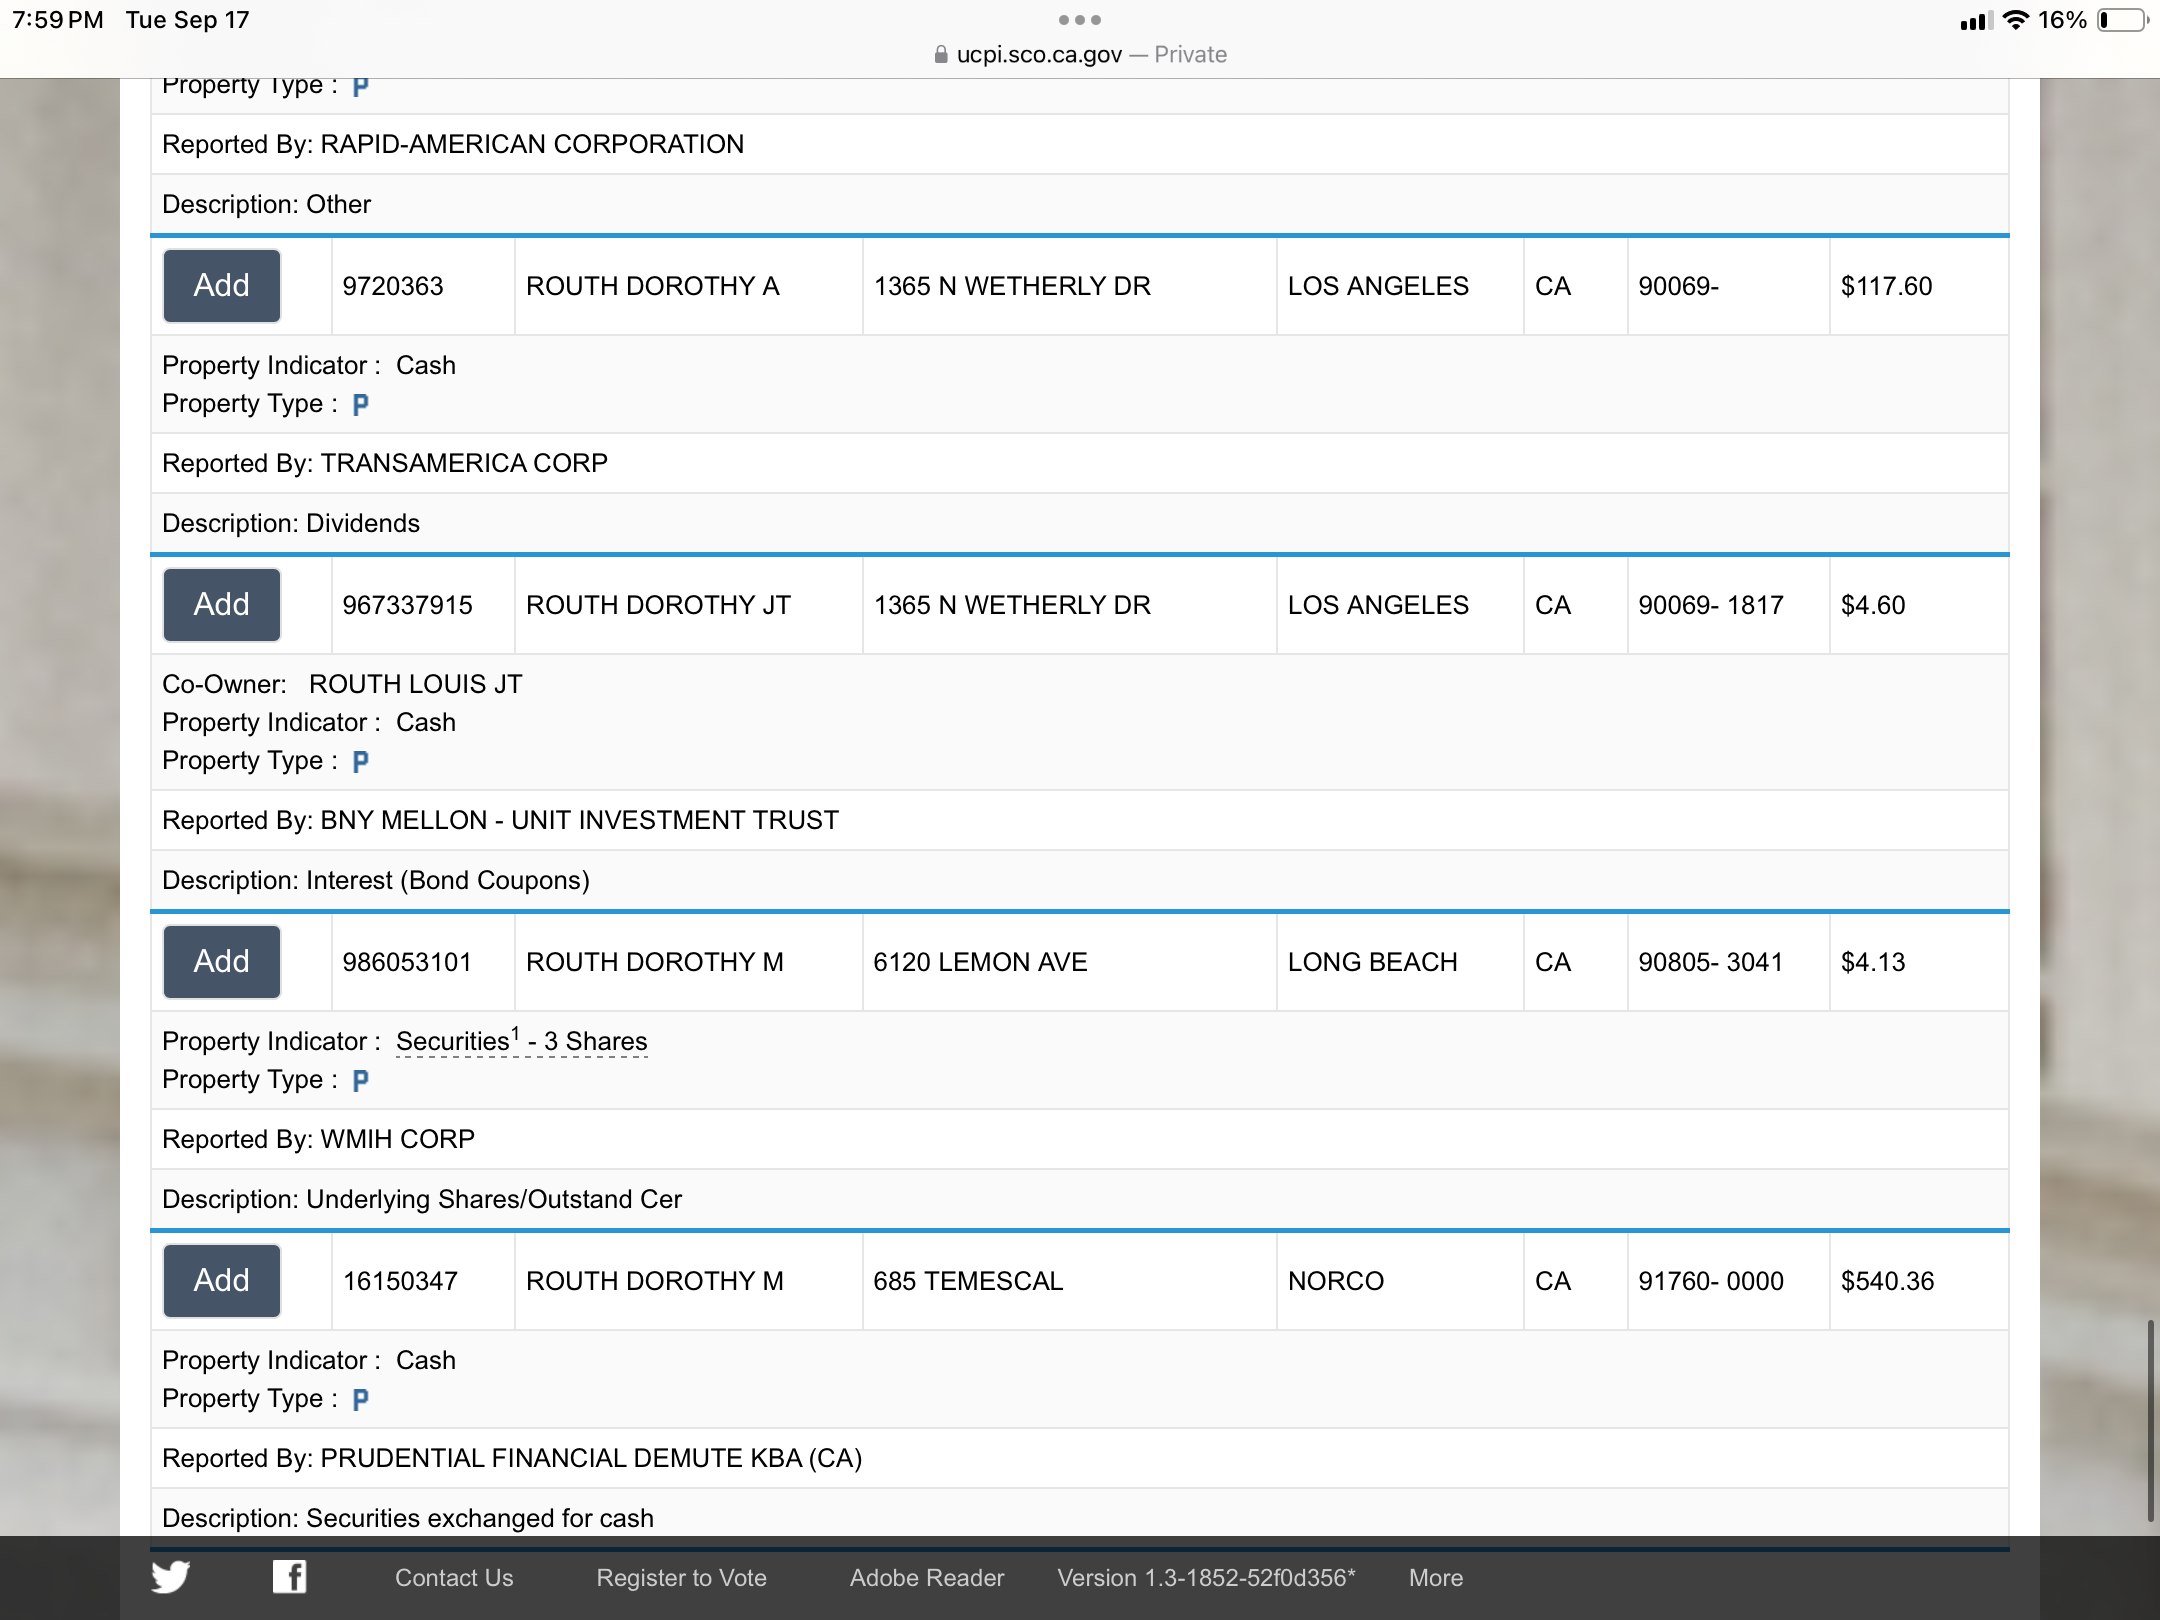Click city LONG BEACH
2160x1620 pixels.
click(1373, 962)
